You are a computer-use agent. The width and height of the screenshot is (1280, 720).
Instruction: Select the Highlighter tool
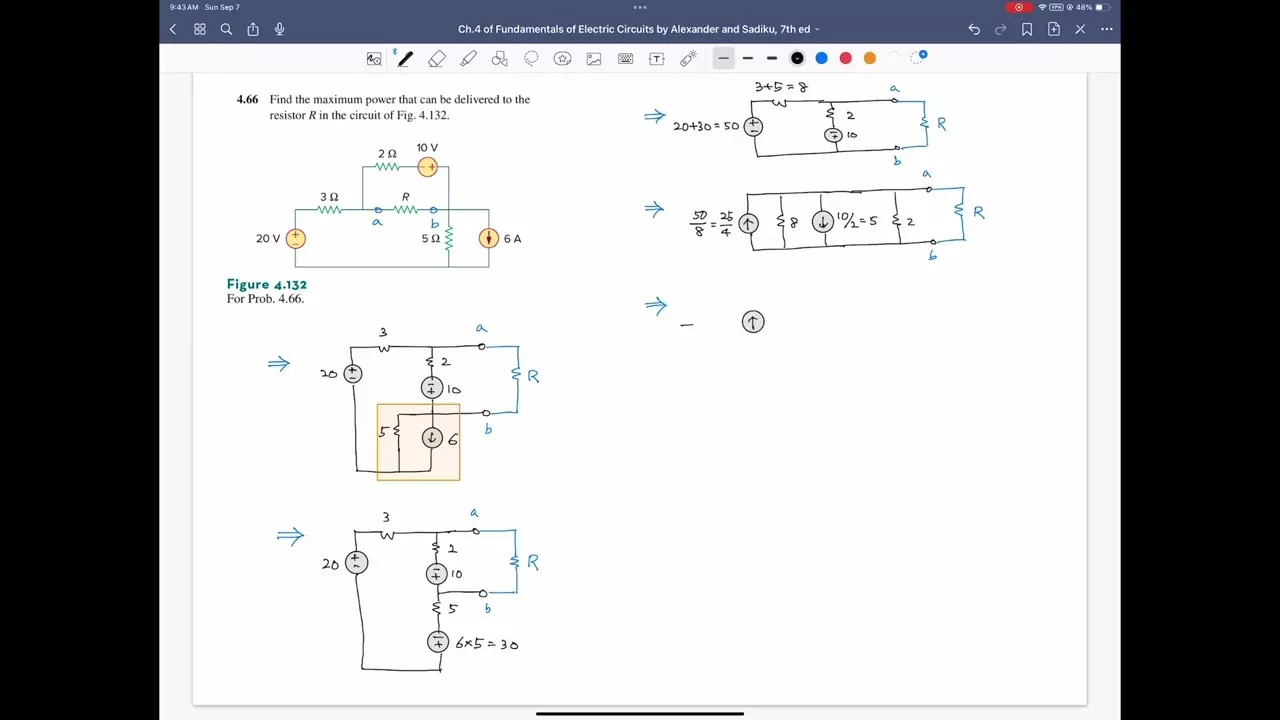[x=468, y=59]
